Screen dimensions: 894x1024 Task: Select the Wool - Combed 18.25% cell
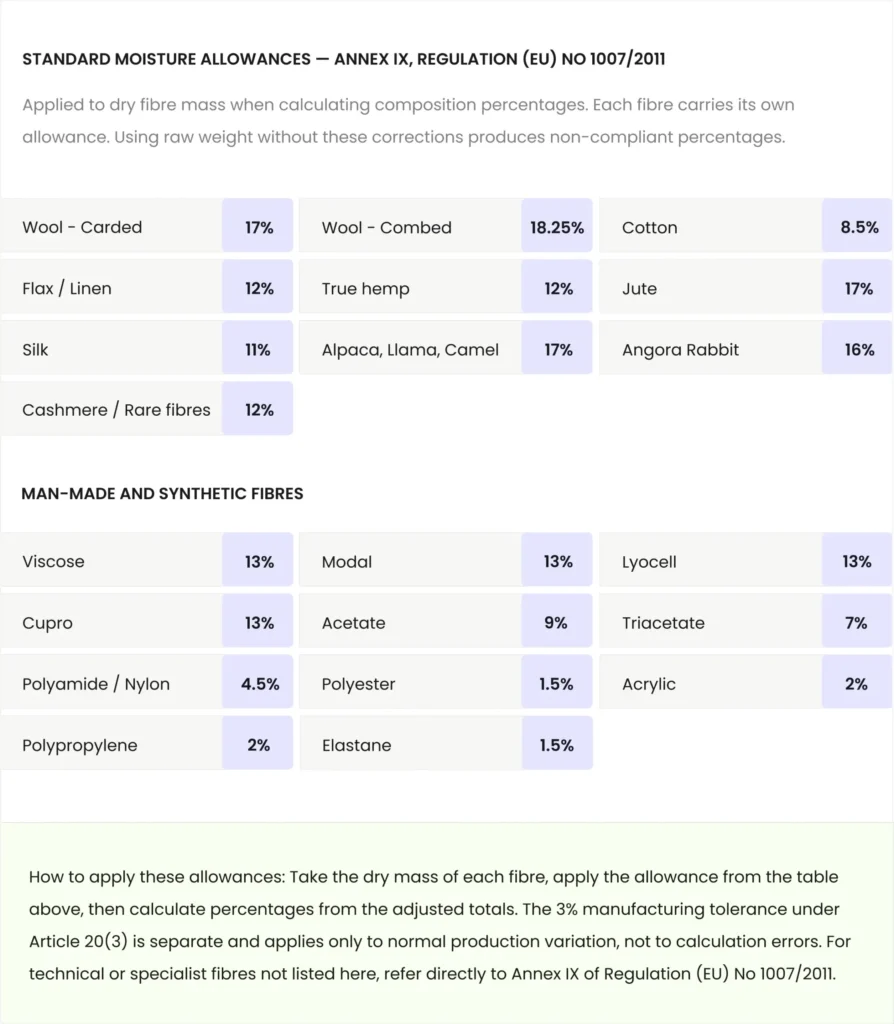click(x=556, y=226)
